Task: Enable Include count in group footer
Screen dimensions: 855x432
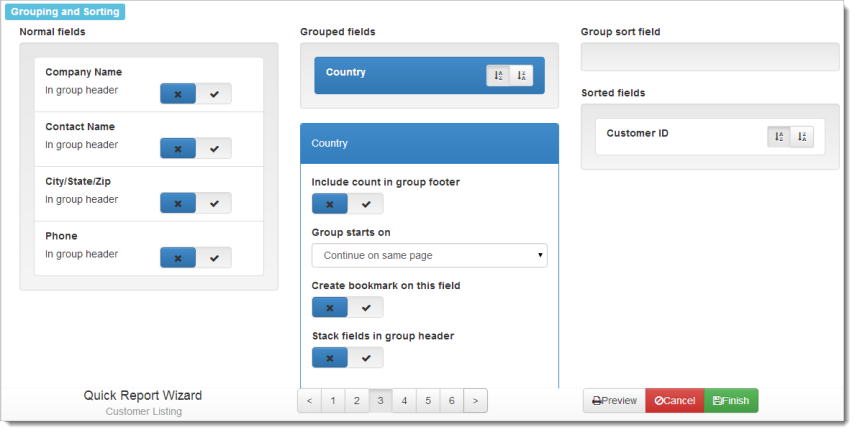Action: click(x=366, y=205)
